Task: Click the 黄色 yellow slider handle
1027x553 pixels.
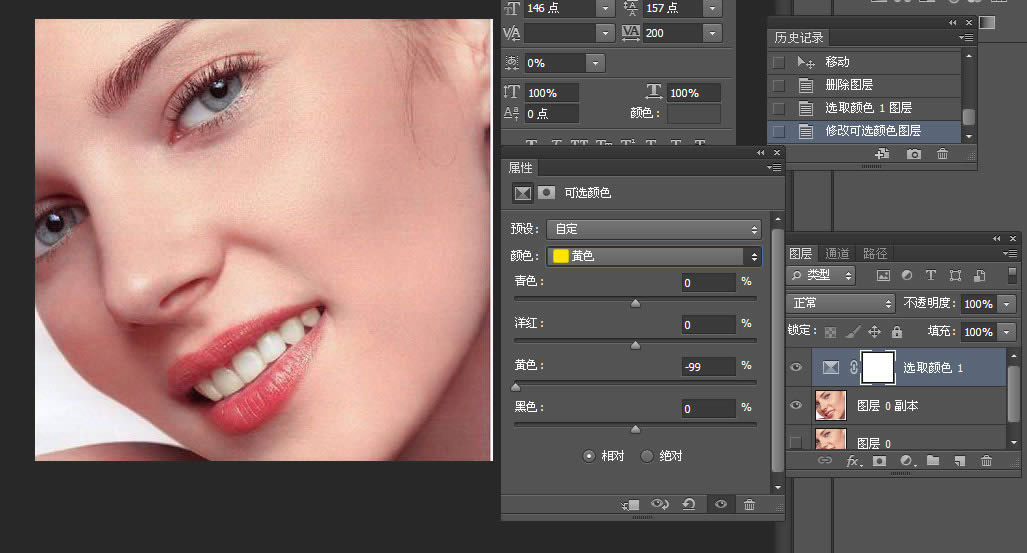Action: 516,387
